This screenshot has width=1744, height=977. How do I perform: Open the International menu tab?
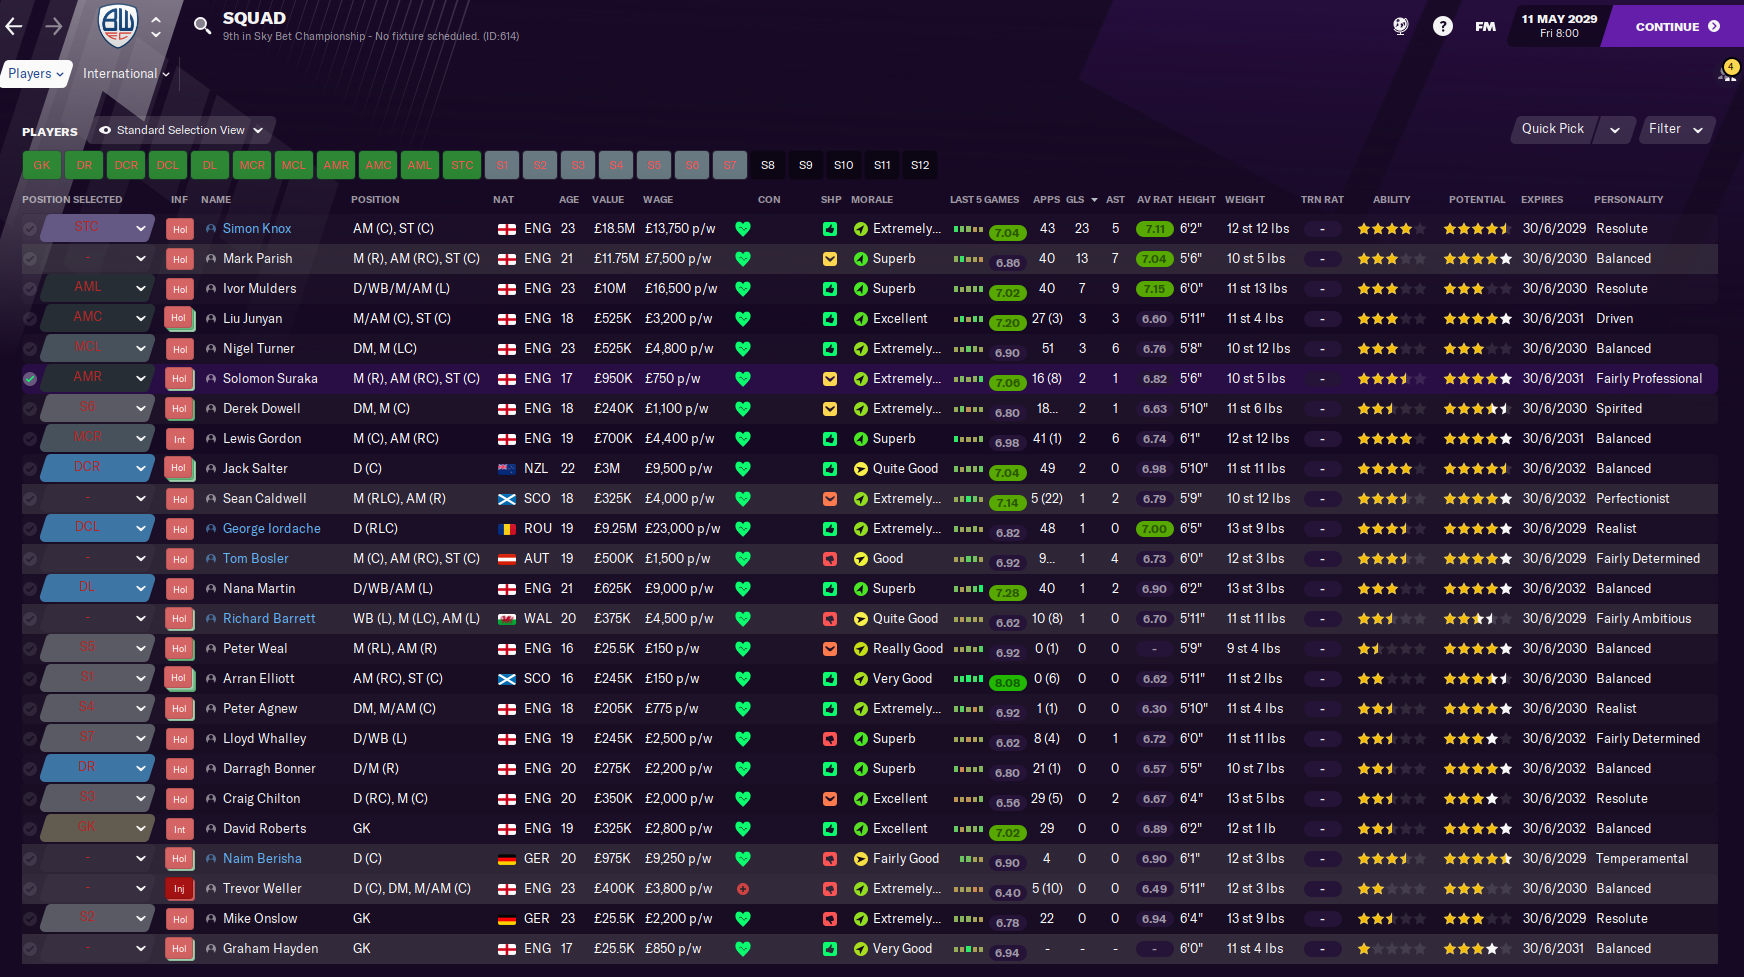(126, 73)
